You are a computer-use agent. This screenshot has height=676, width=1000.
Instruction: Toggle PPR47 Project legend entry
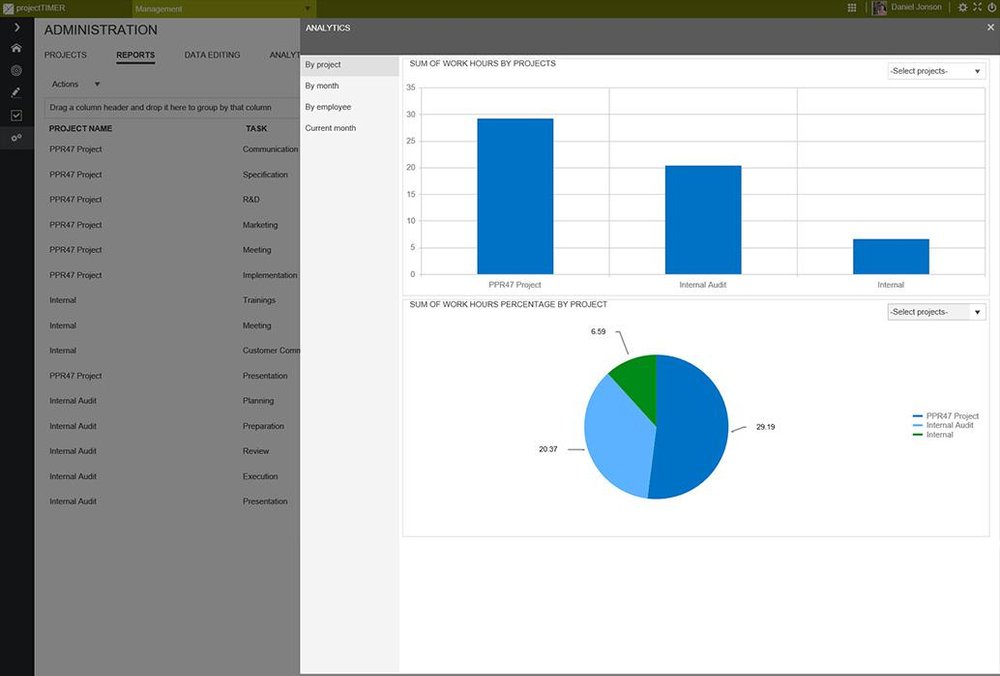946,416
